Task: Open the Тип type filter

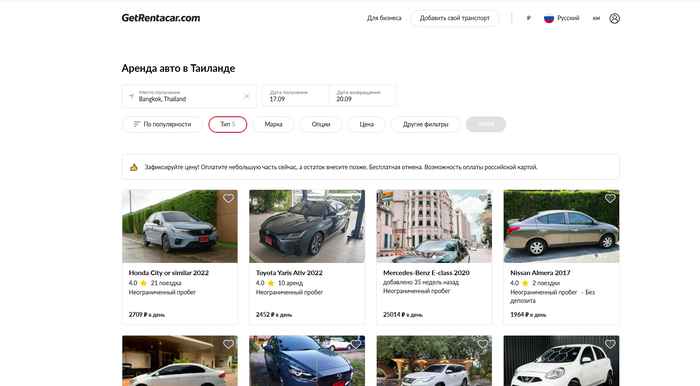Action: pyautogui.click(x=228, y=124)
